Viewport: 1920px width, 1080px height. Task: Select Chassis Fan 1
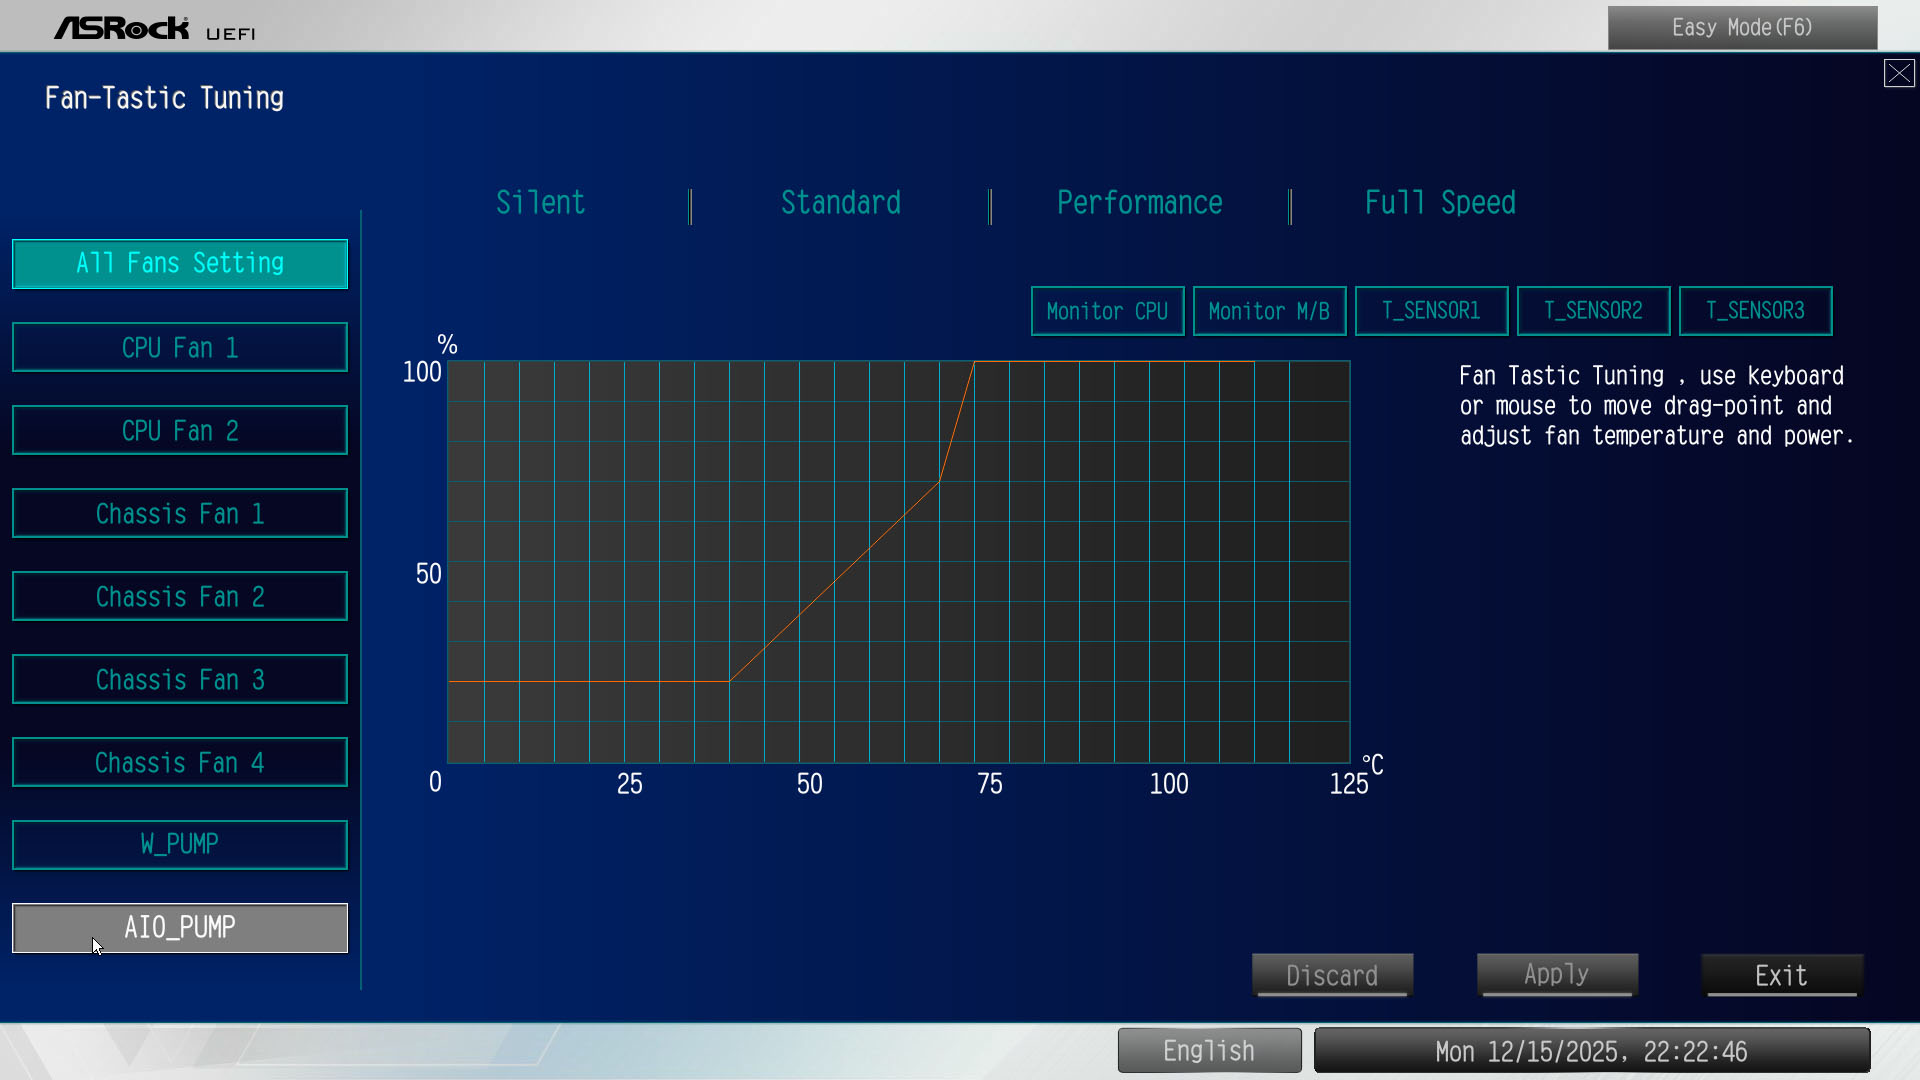point(180,513)
